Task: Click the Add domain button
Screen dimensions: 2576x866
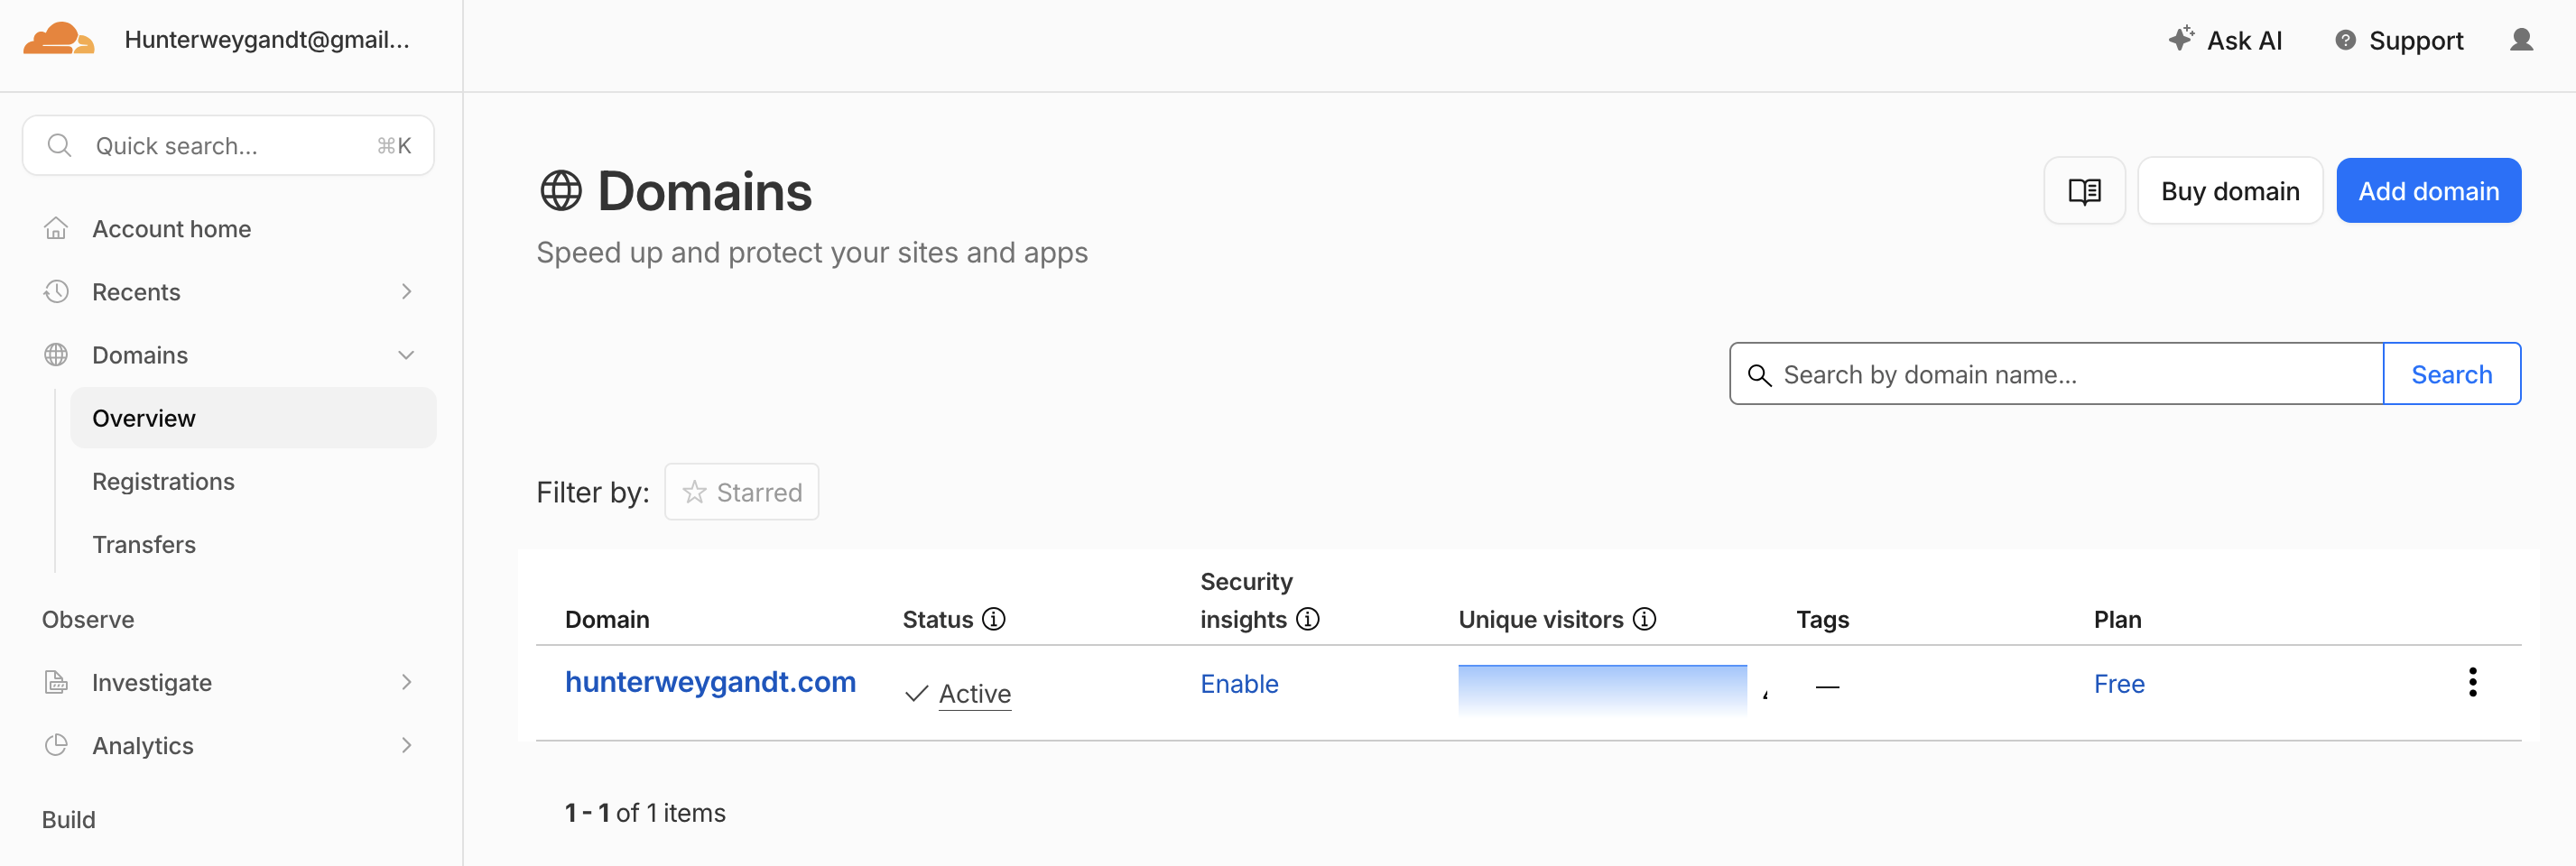Action: 2428,191
